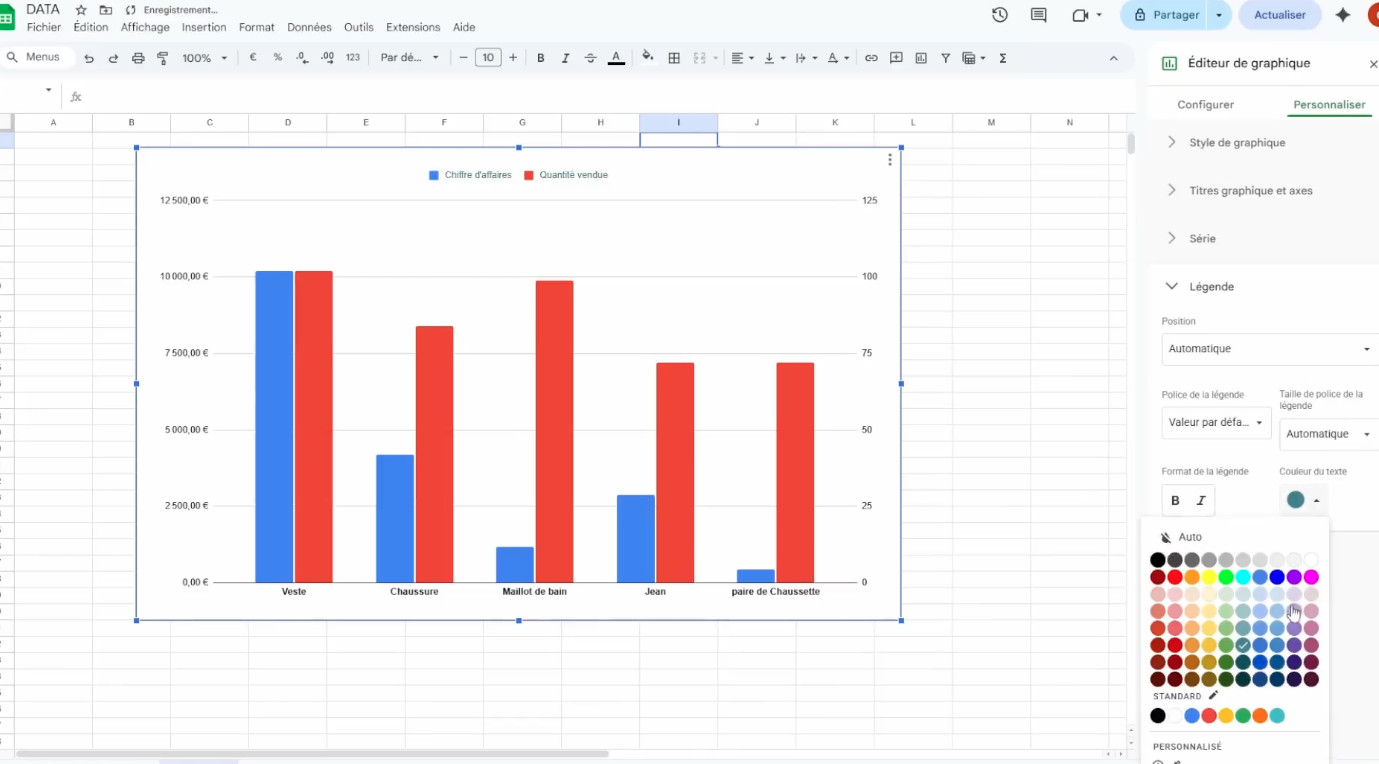
Task: Click font size field showing 10
Action: coord(488,58)
